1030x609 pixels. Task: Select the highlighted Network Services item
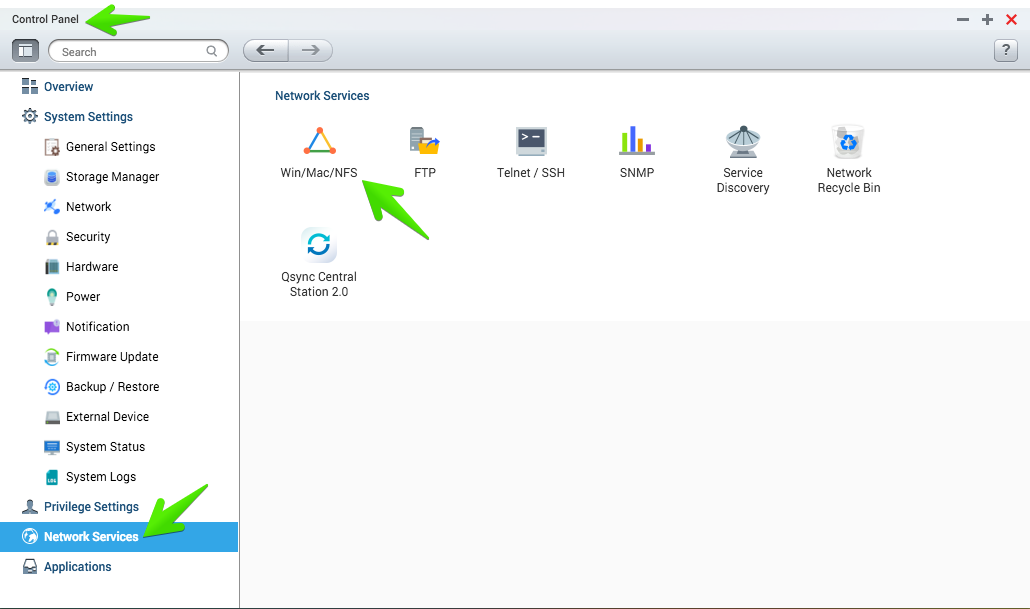pyautogui.click(x=119, y=537)
